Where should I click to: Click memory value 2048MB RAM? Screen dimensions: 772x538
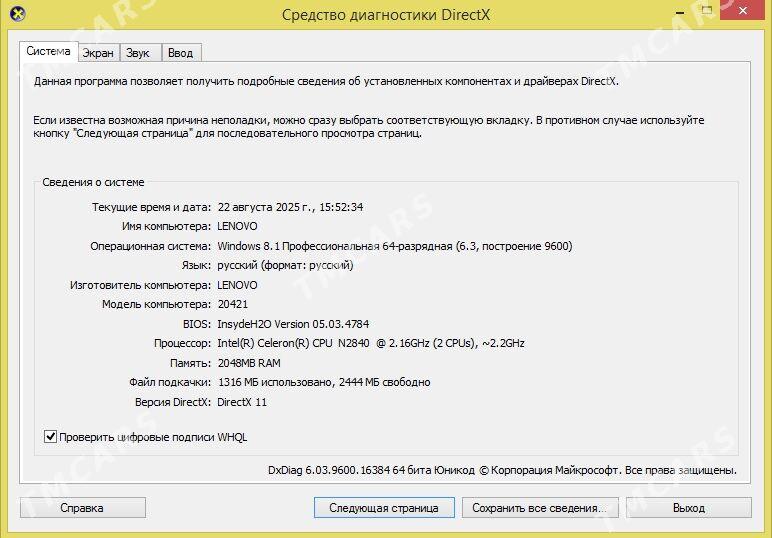coord(249,363)
